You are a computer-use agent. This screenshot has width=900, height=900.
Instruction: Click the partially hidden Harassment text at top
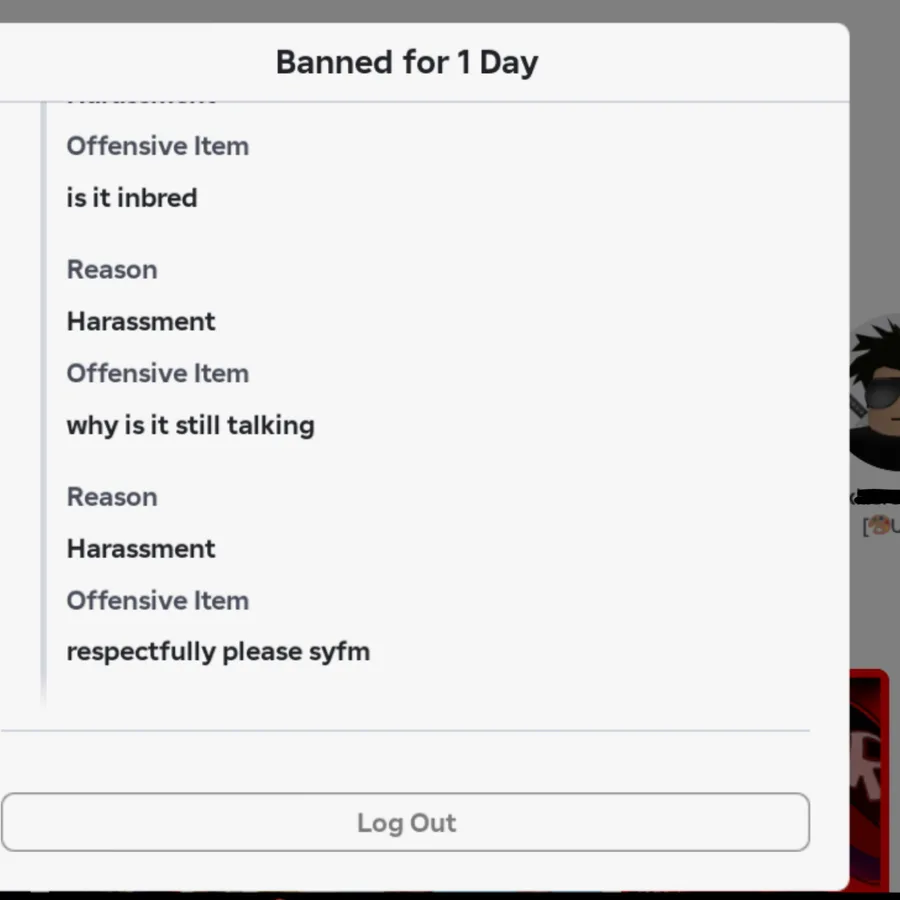click(x=141, y=101)
